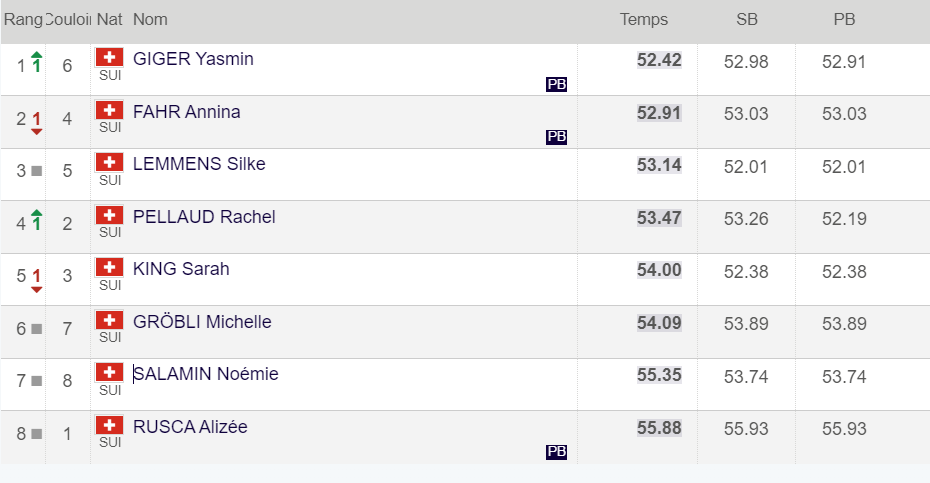
Task: Click PB badge in GIGER Yasmin row
Action: 556,85
